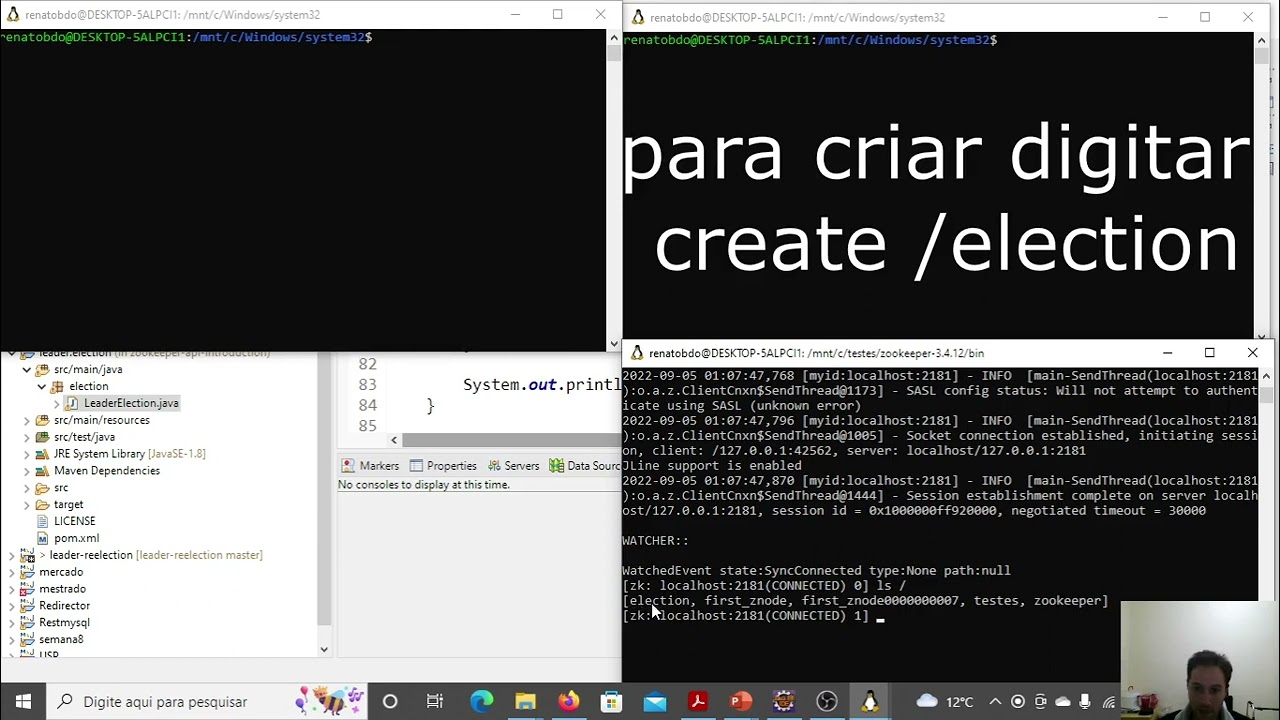Screen dimensions: 1280x720
Task: Click the mestrado project icon with error marker
Action: click(x=28, y=589)
